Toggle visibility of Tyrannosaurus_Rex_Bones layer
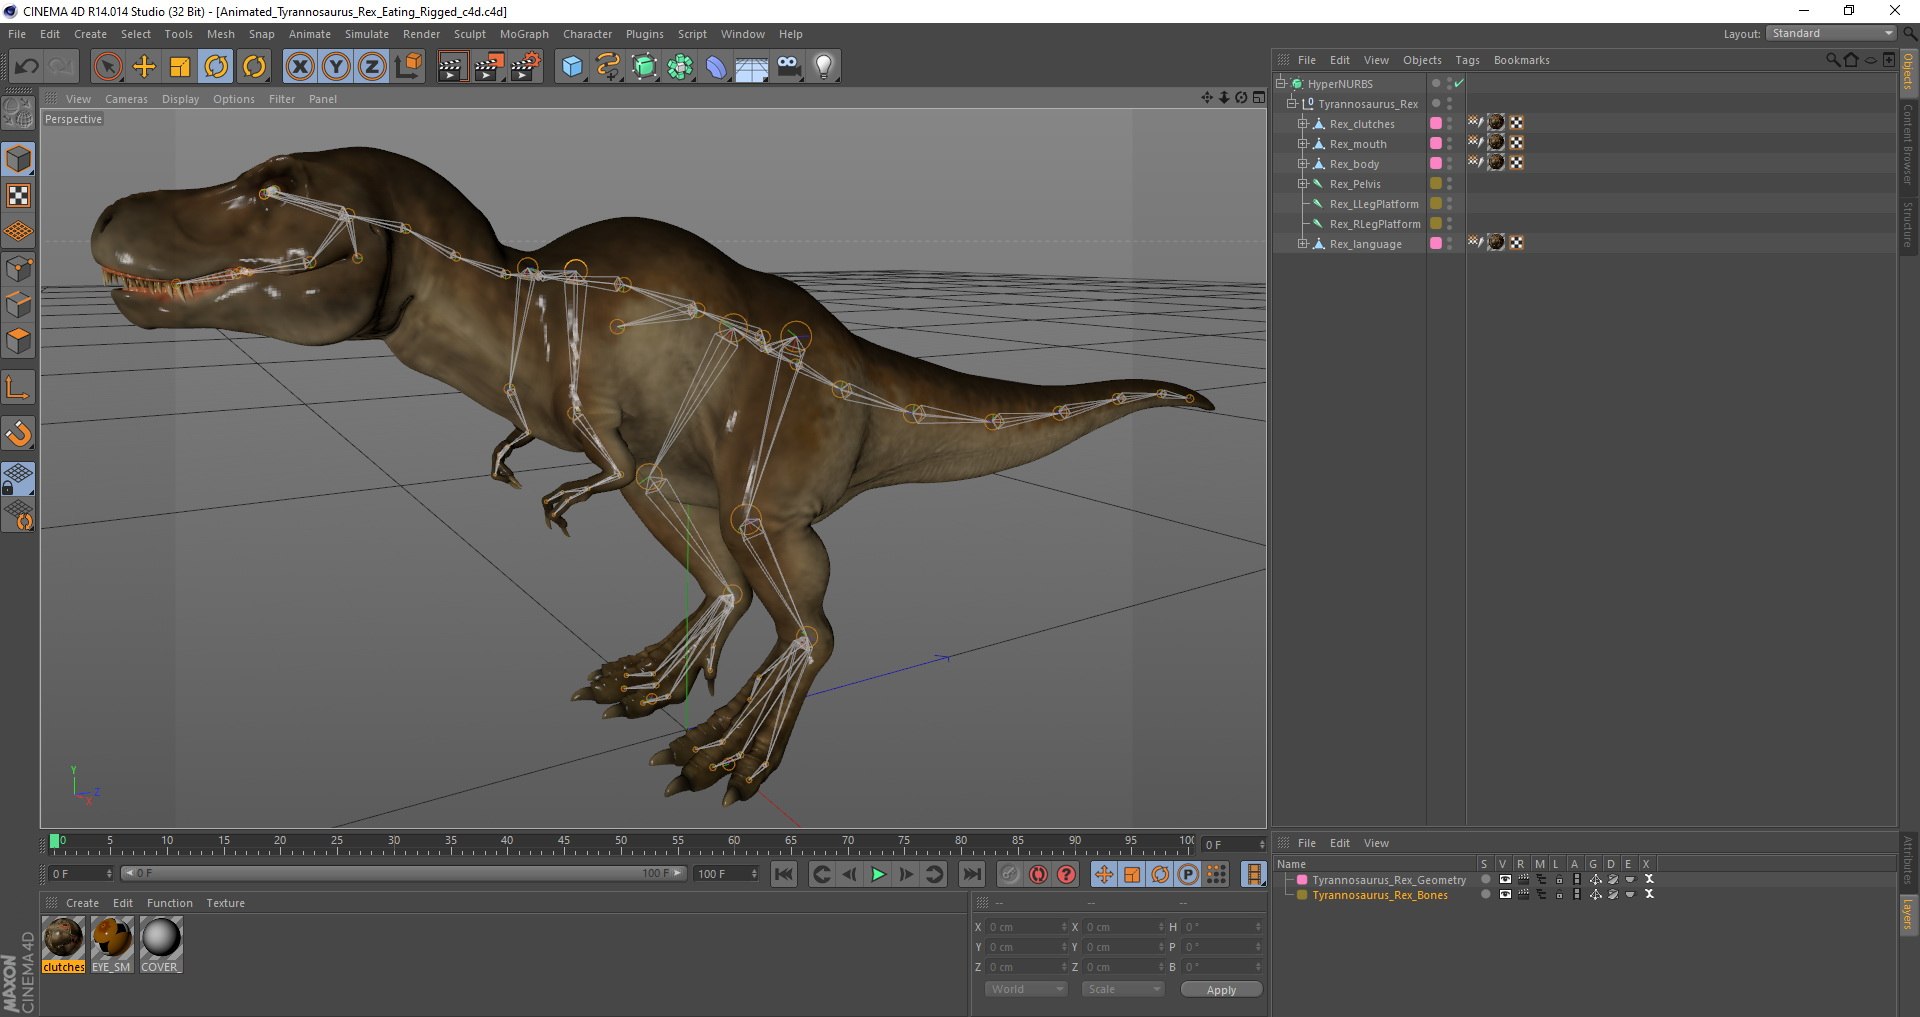 click(1504, 895)
